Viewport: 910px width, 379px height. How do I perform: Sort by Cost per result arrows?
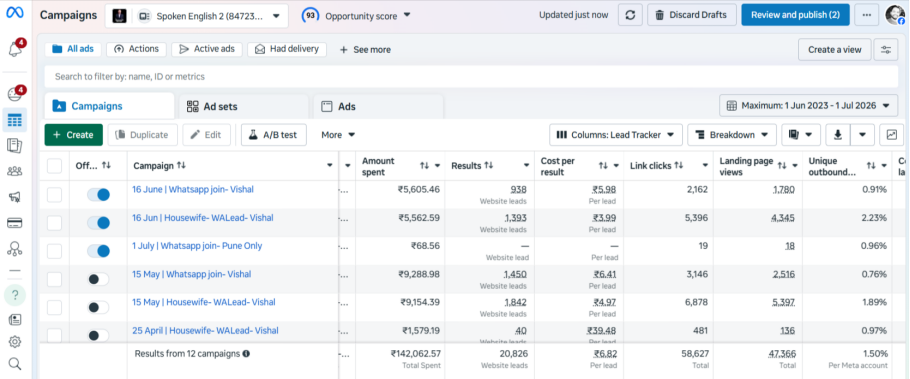[x=603, y=165]
